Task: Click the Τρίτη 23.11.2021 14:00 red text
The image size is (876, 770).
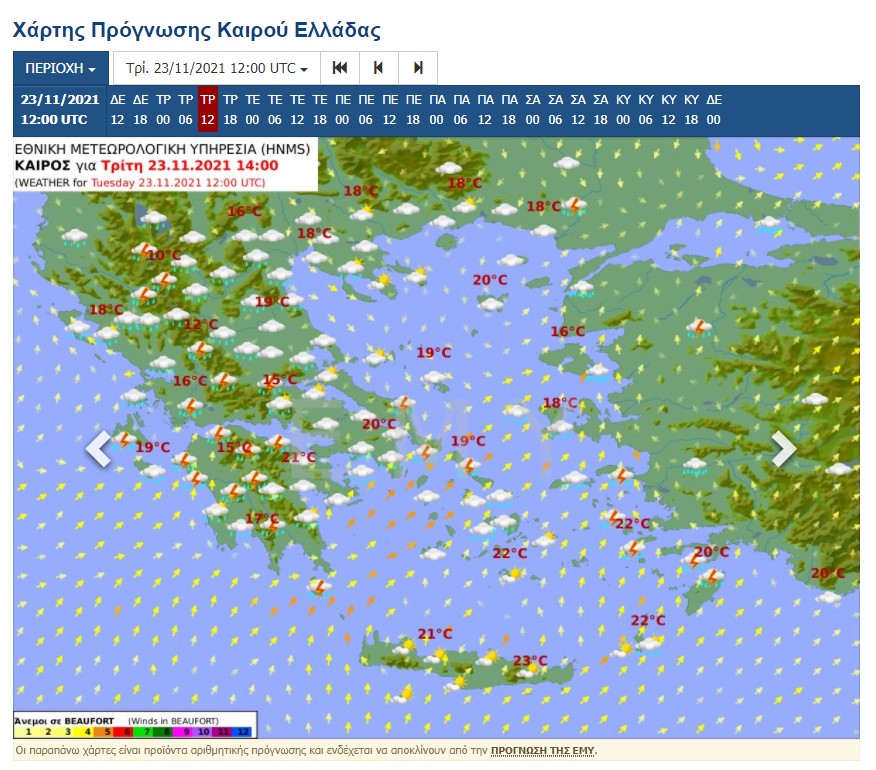Action: (x=190, y=165)
